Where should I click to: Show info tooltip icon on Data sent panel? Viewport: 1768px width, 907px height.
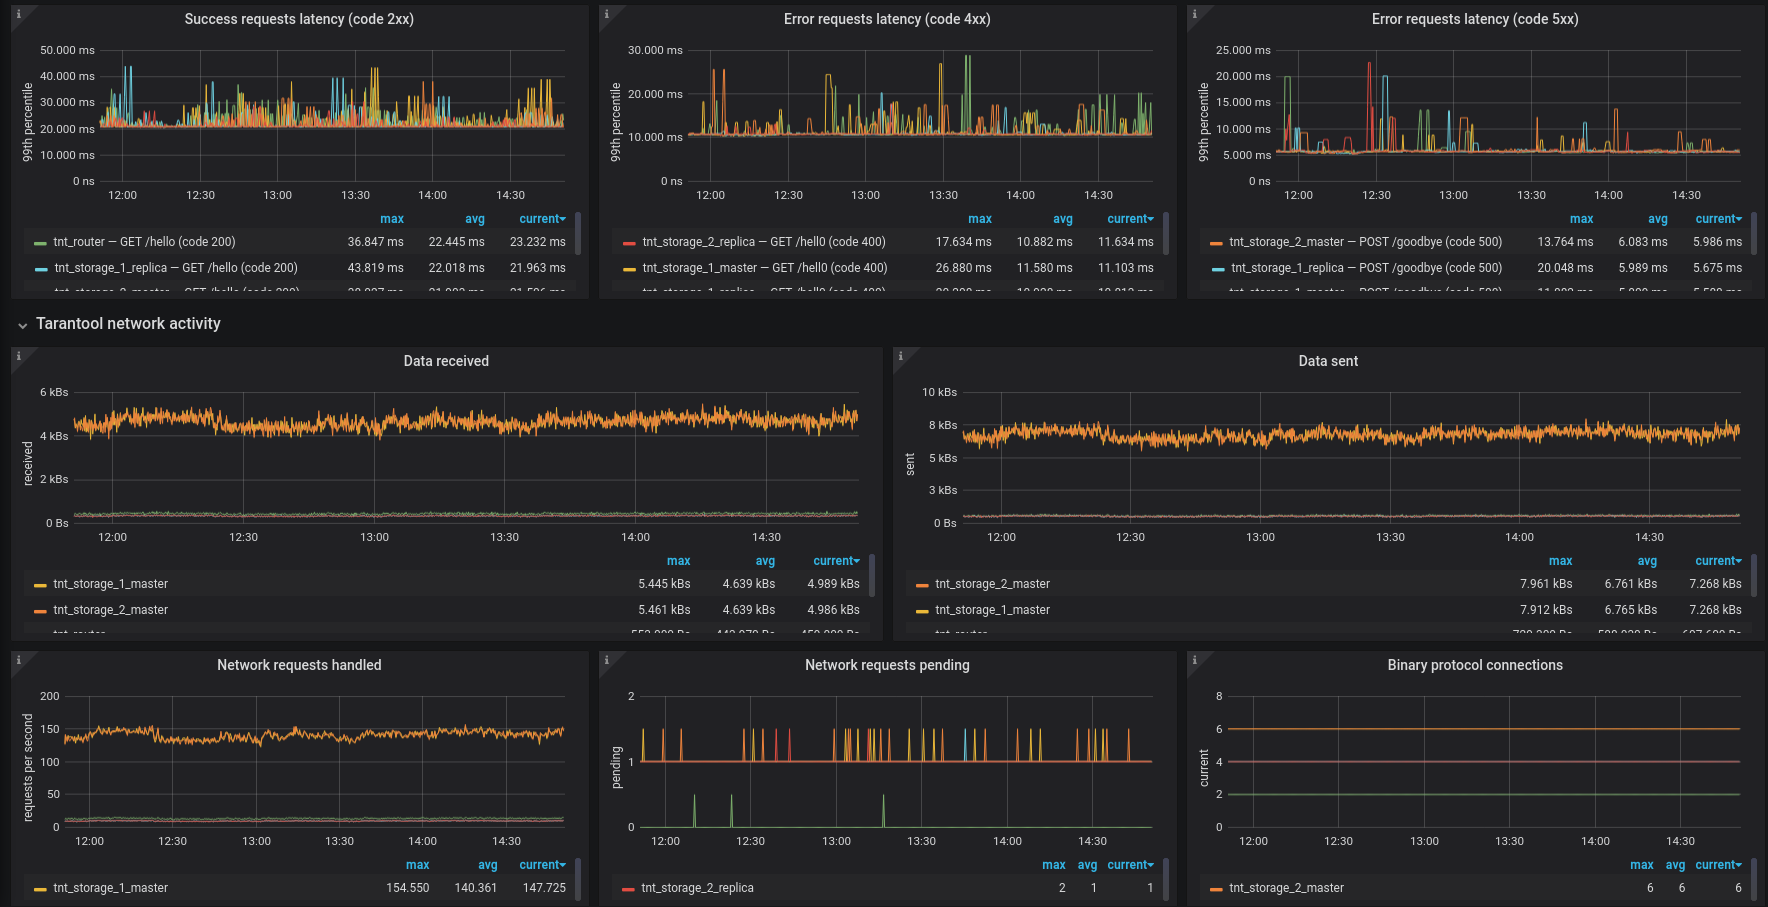point(900,356)
